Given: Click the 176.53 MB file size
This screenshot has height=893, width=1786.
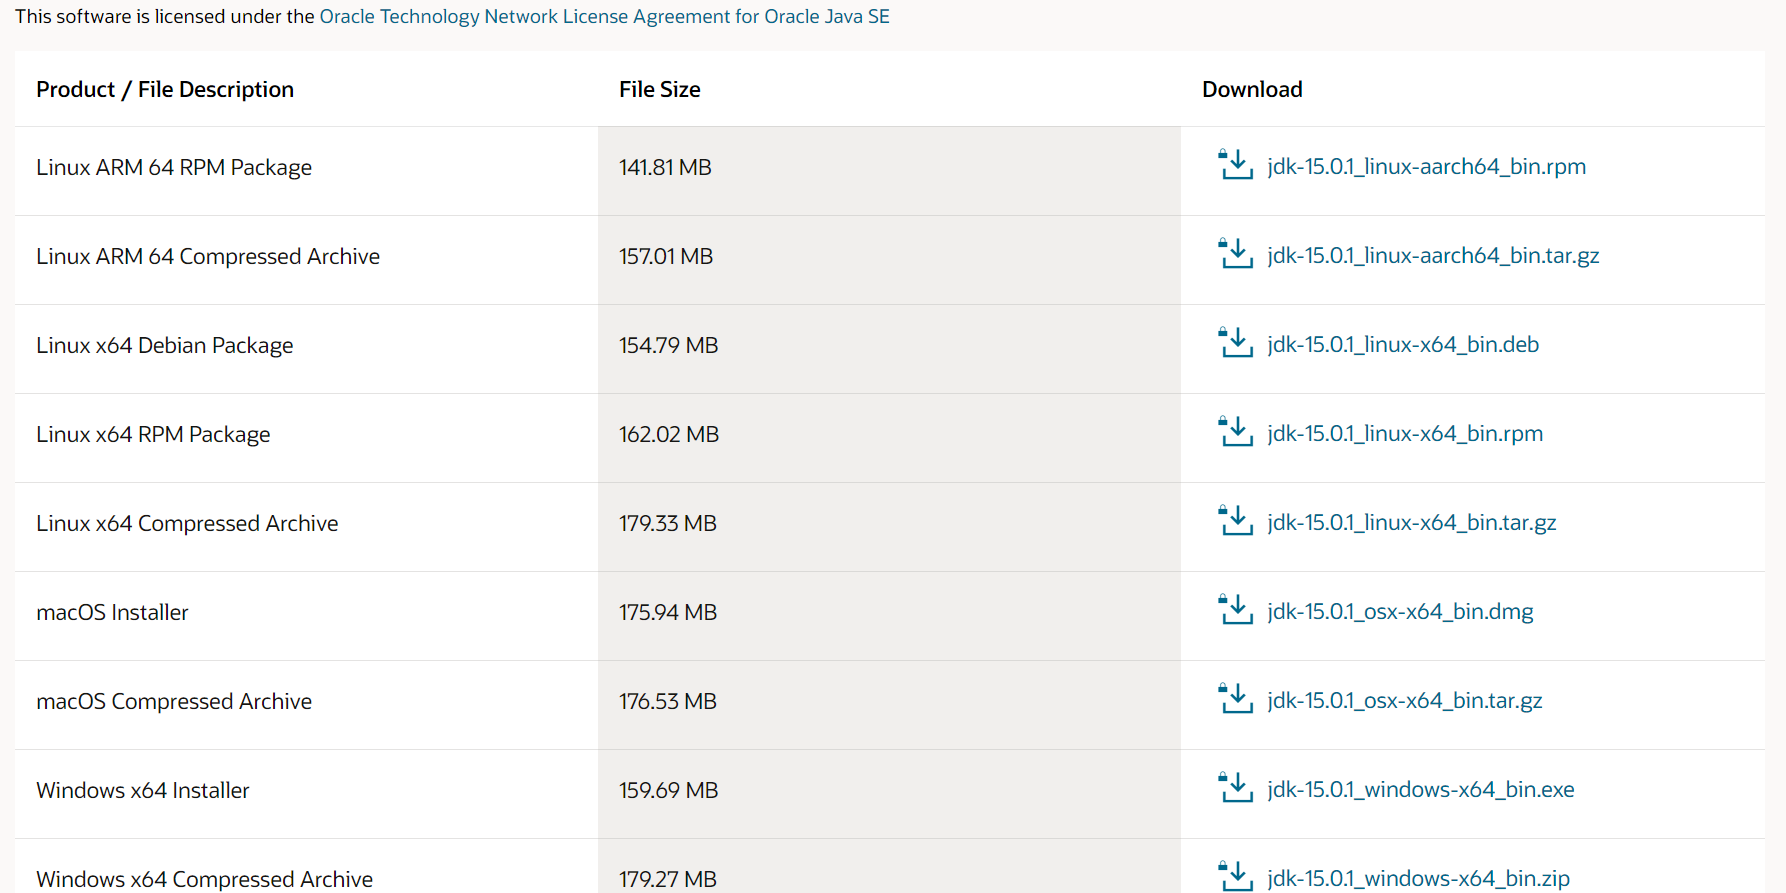Looking at the screenshot, I should tap(668, 702).
